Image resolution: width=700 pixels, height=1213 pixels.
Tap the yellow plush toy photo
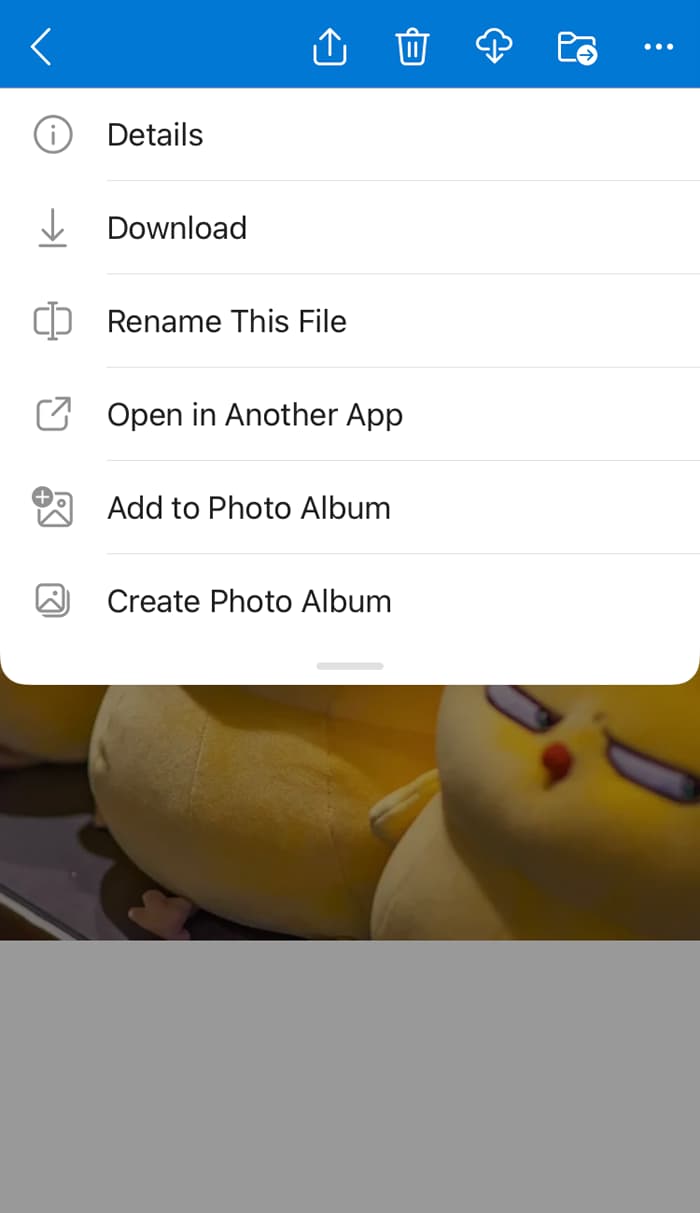pos(350,812)
